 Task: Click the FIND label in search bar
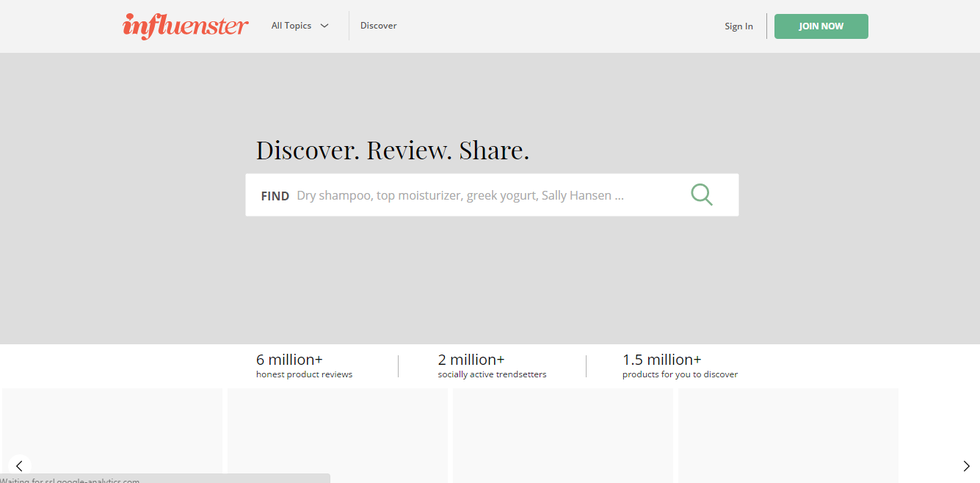[275, 196]
